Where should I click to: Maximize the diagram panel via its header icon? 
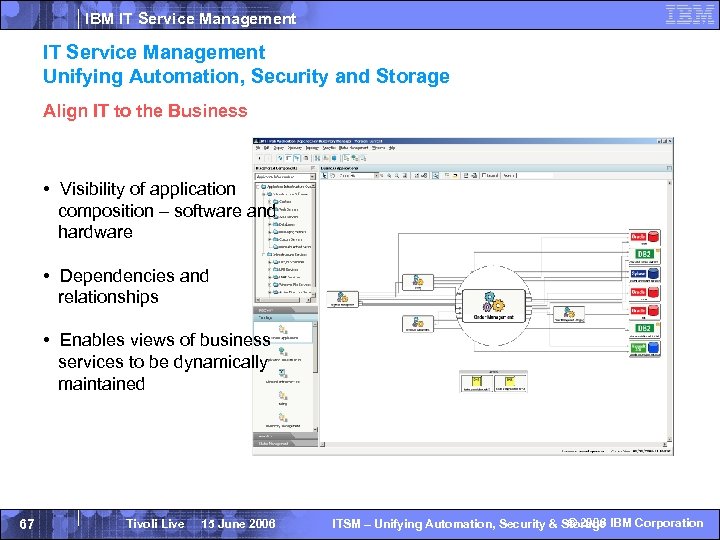pos(669,169)
